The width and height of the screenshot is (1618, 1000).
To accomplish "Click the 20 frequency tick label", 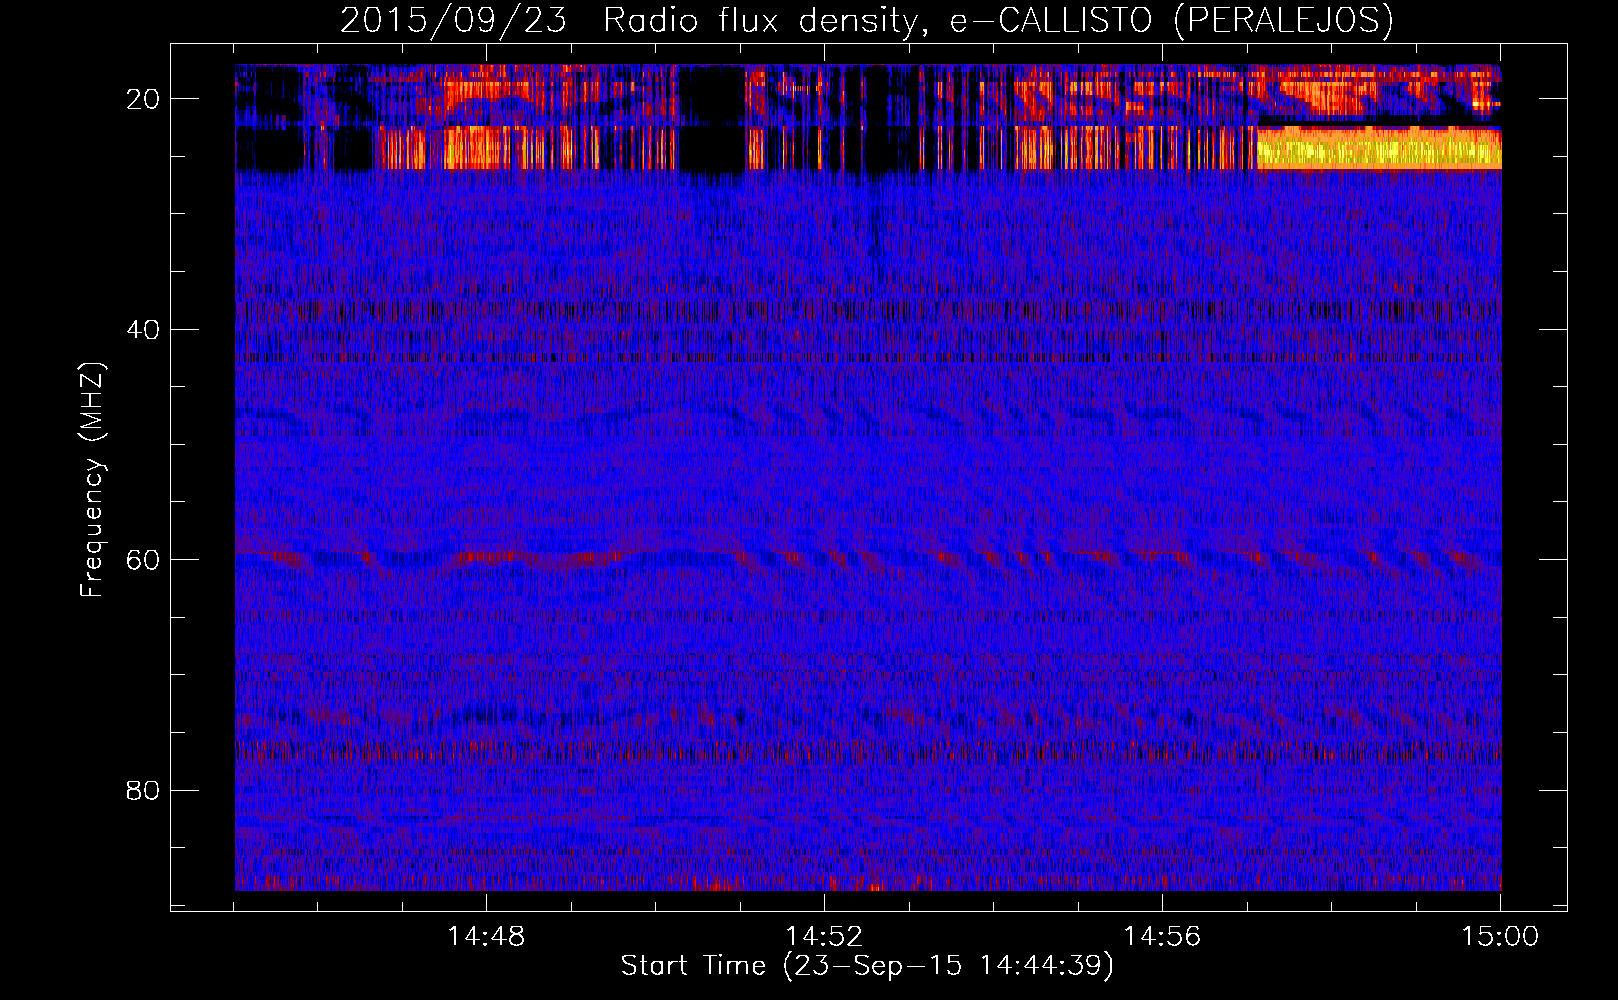I will pyautogui.click(x=144, y=99).
